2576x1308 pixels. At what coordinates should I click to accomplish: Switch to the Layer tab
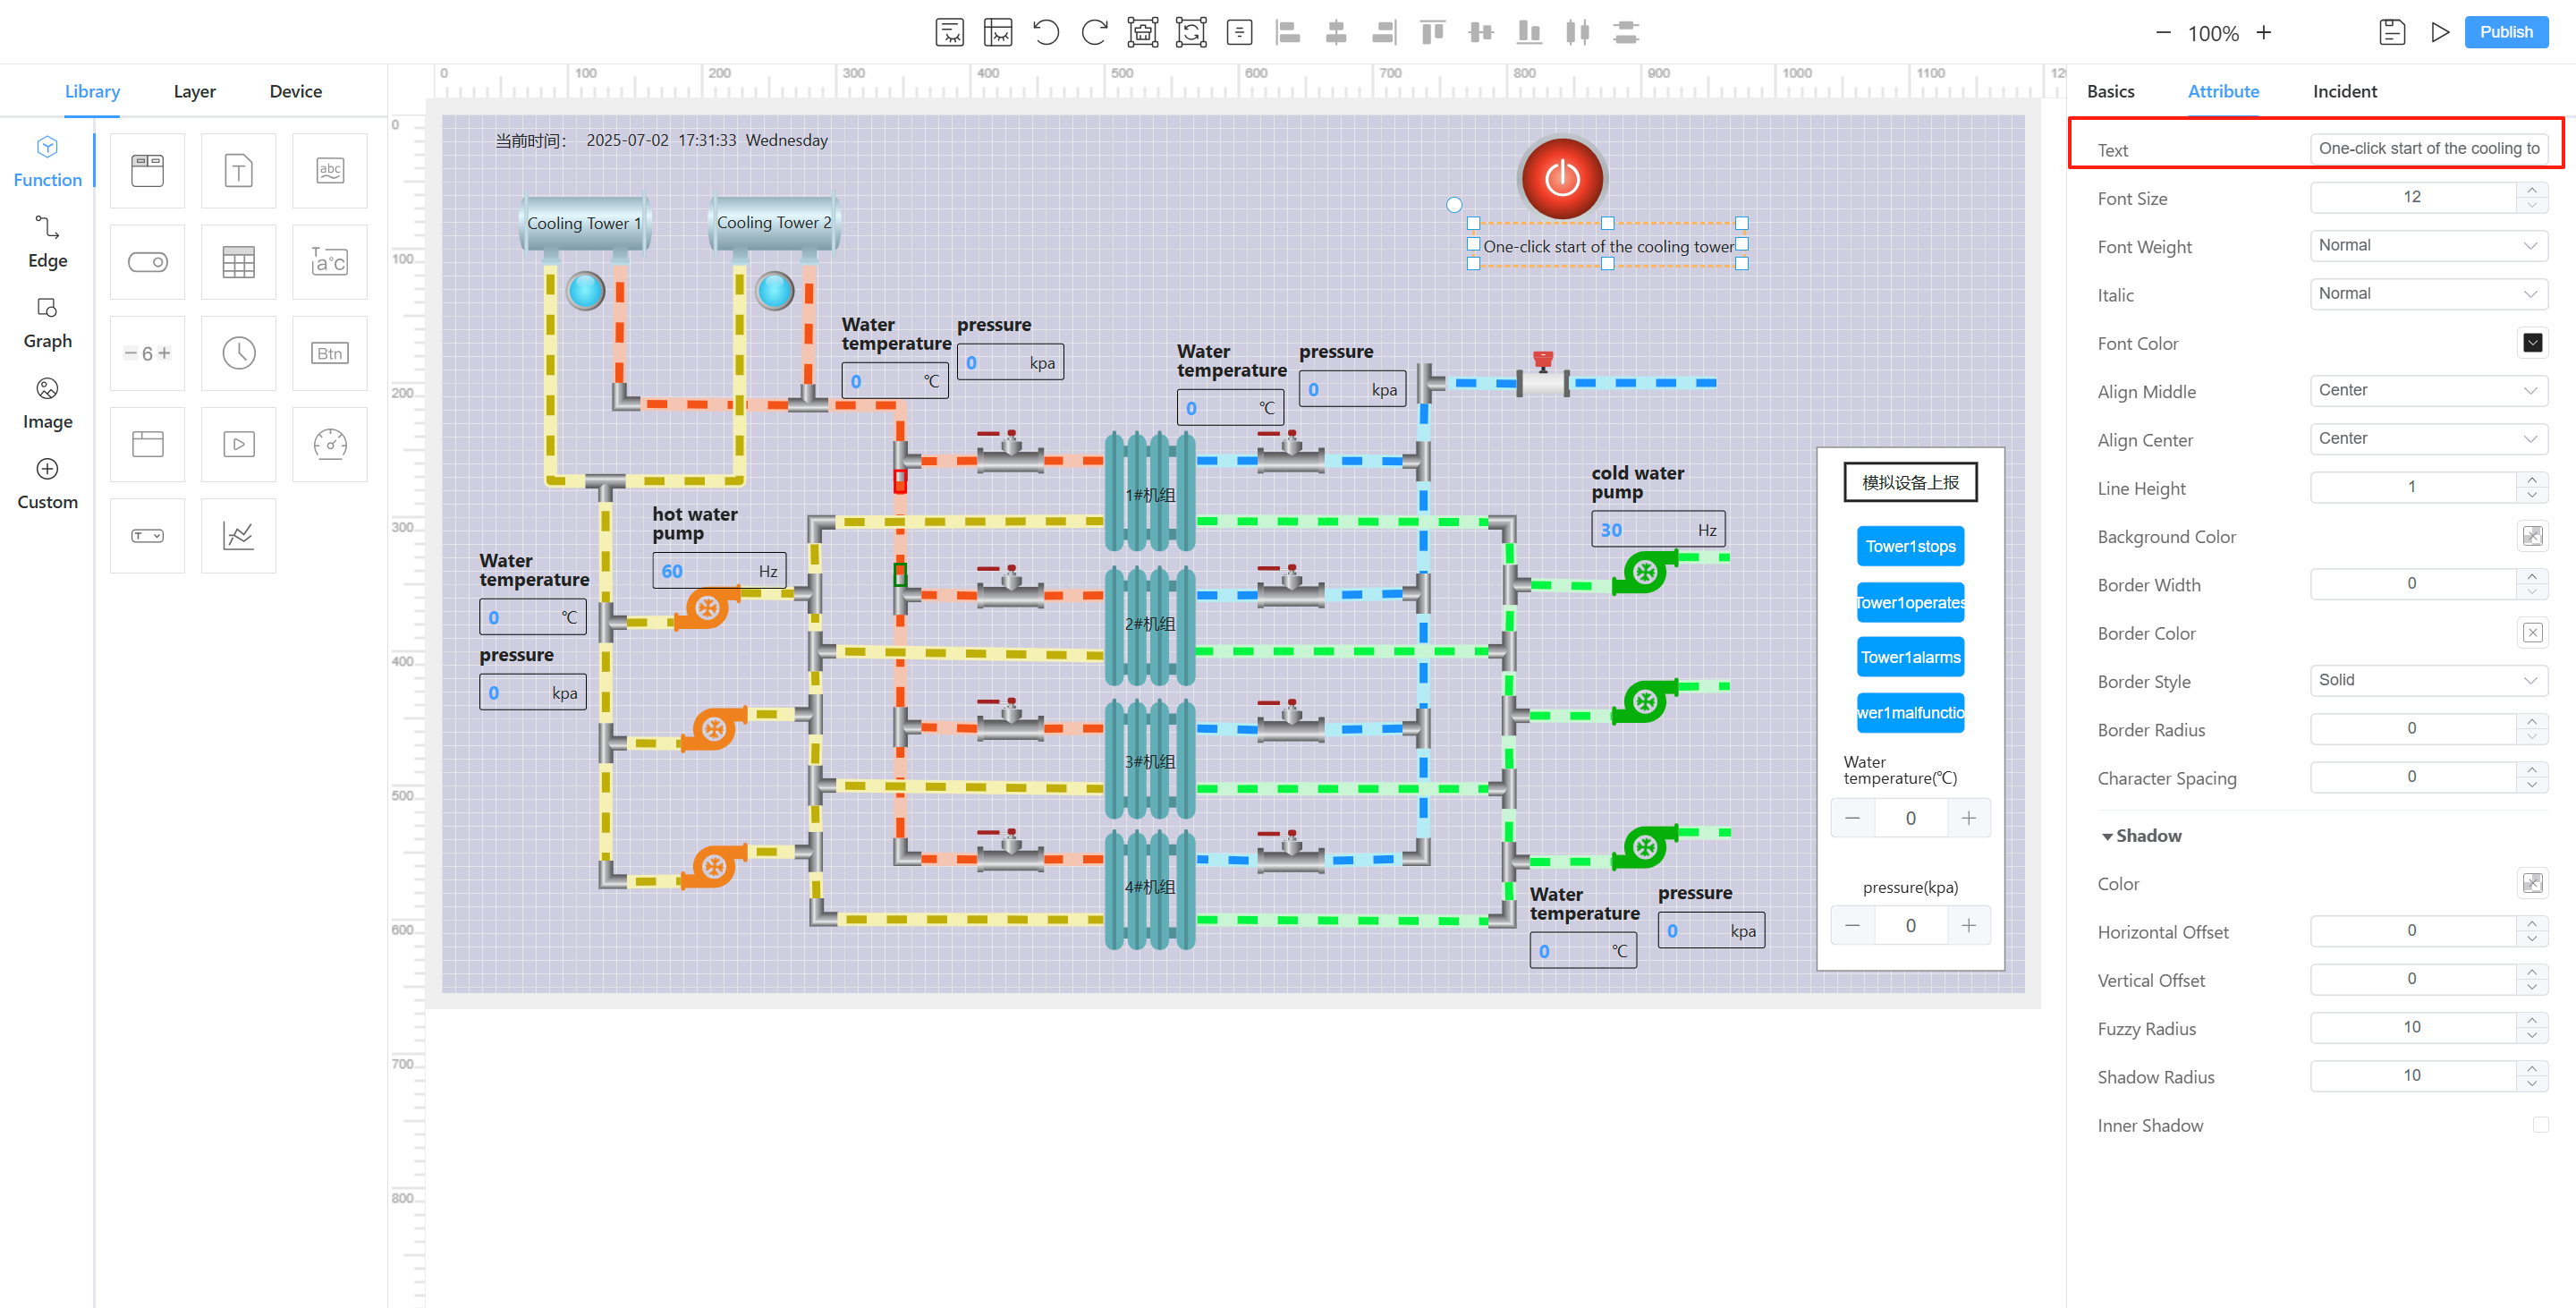pyautogui.click(x=194, y=91)
